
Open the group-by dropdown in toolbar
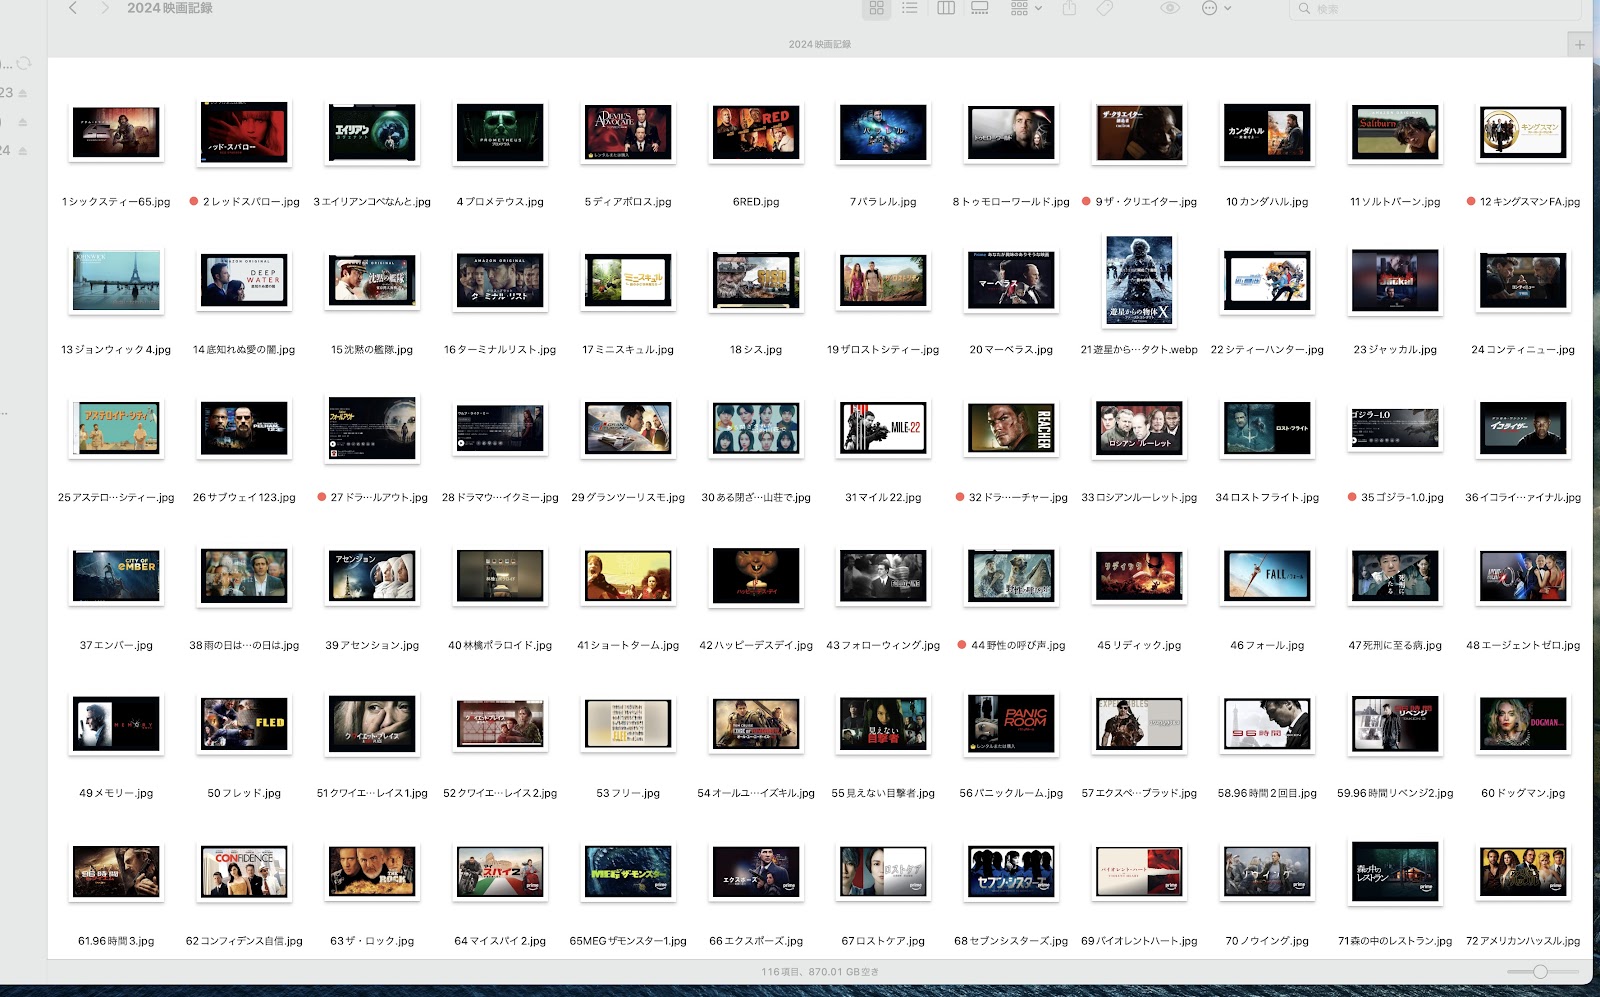point(1026,8)
